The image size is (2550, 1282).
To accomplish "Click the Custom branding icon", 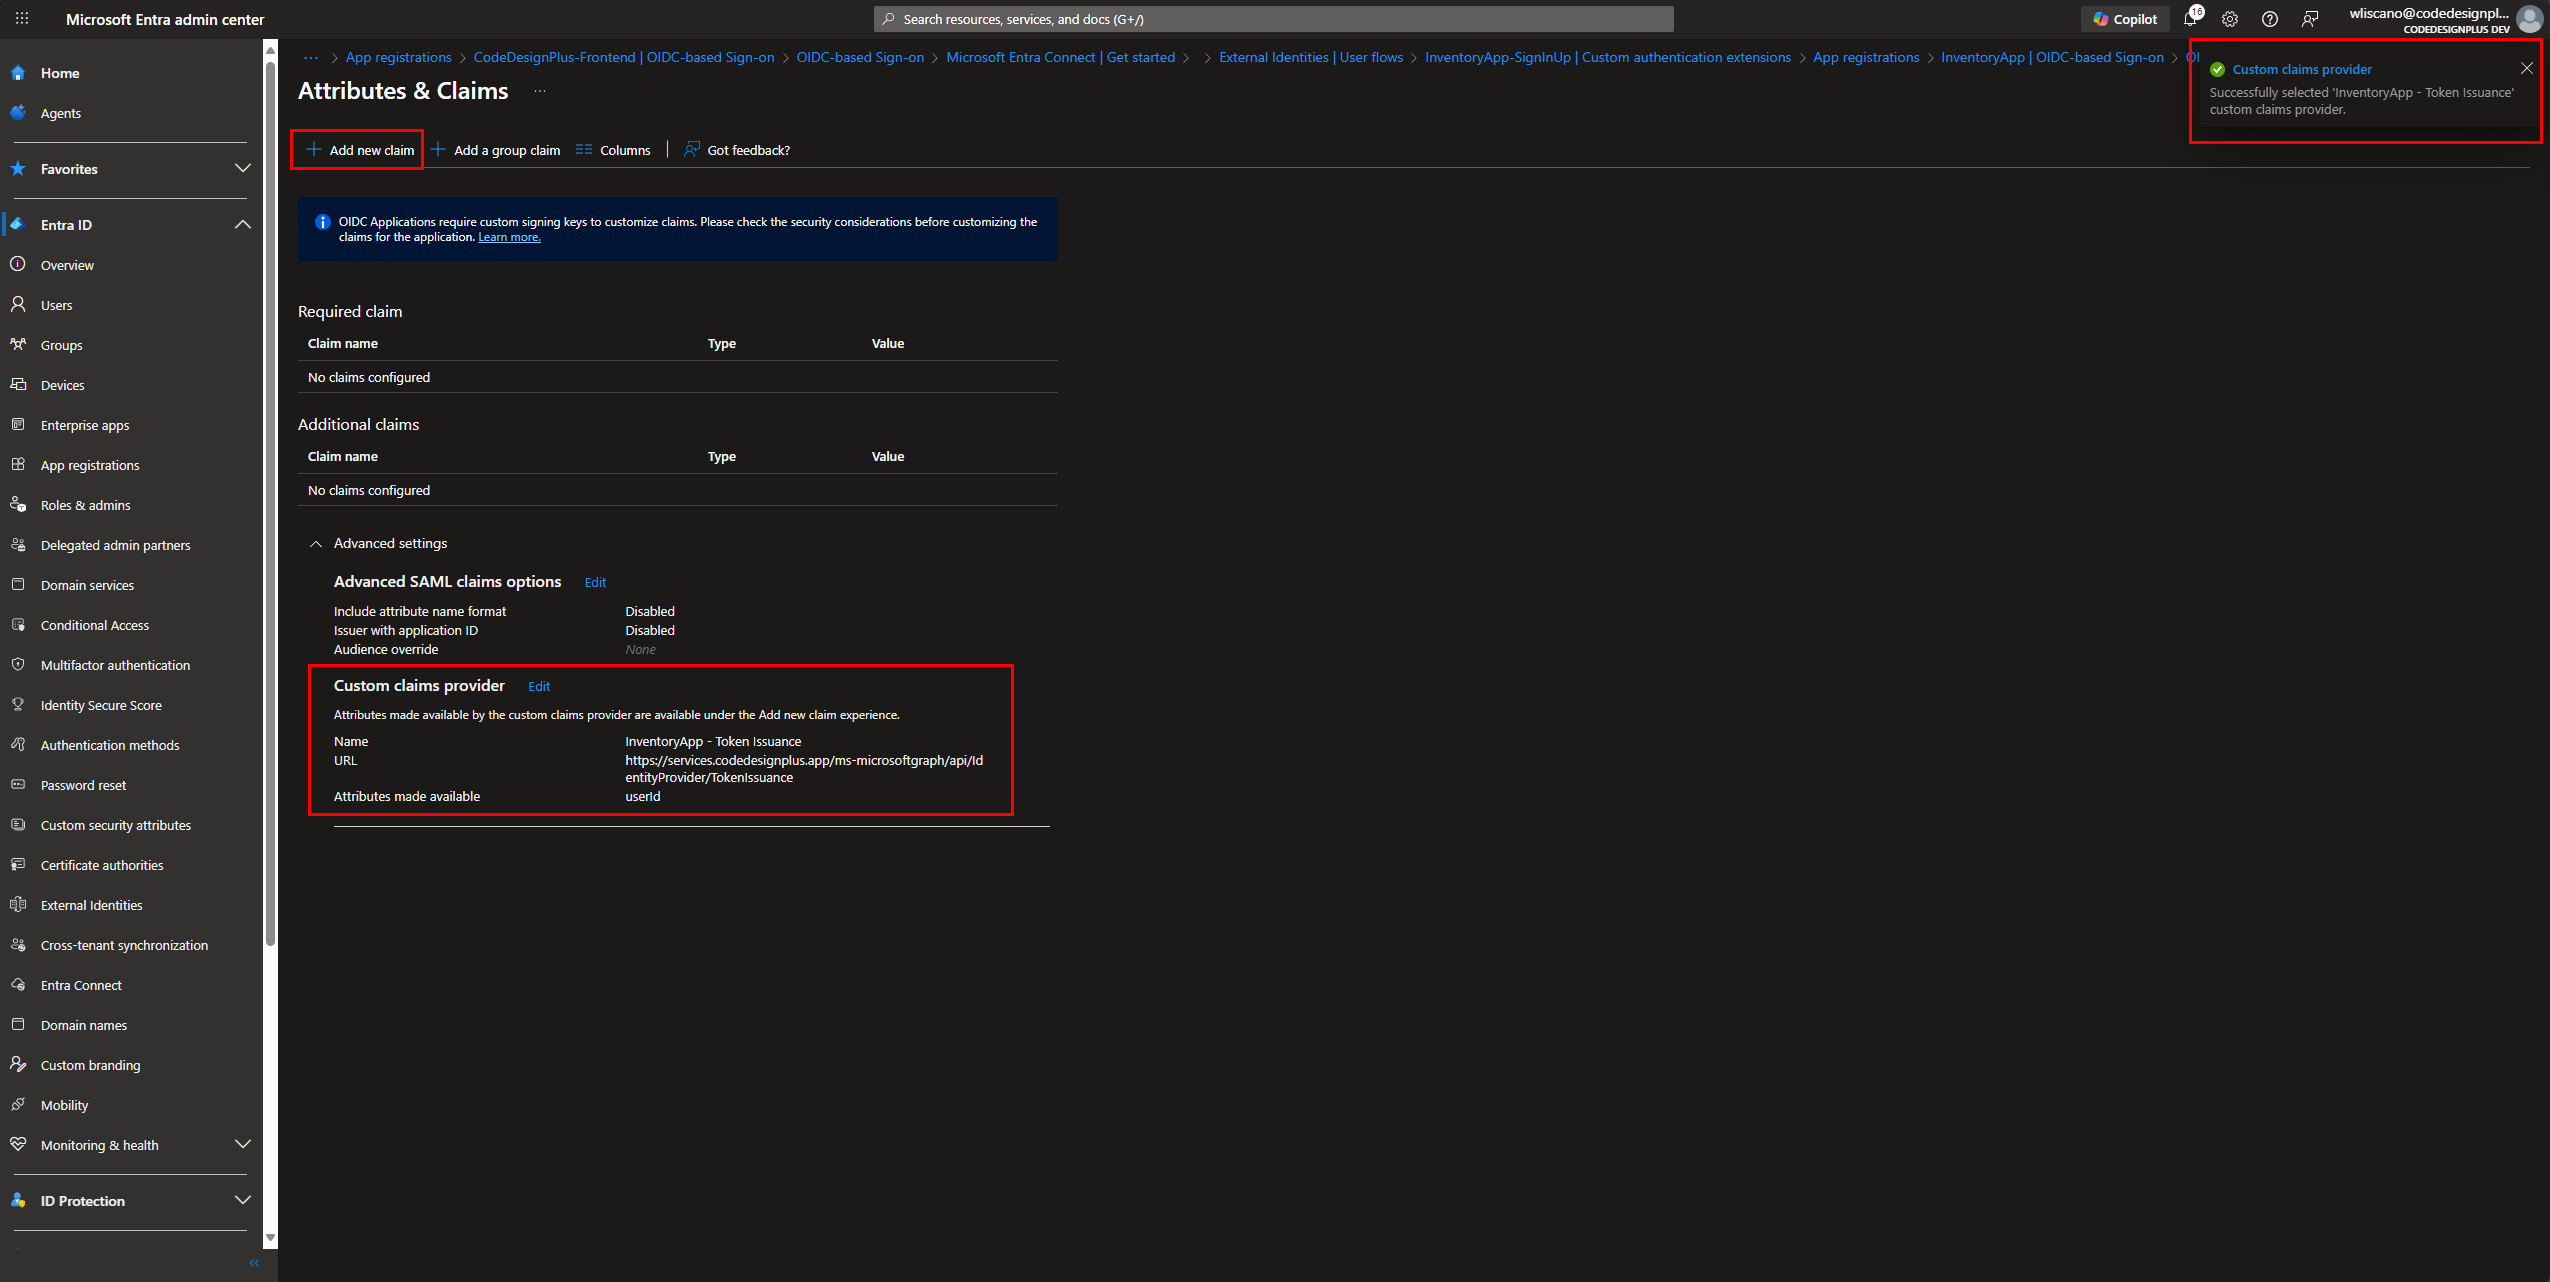I will click(x=18, y=1064).
